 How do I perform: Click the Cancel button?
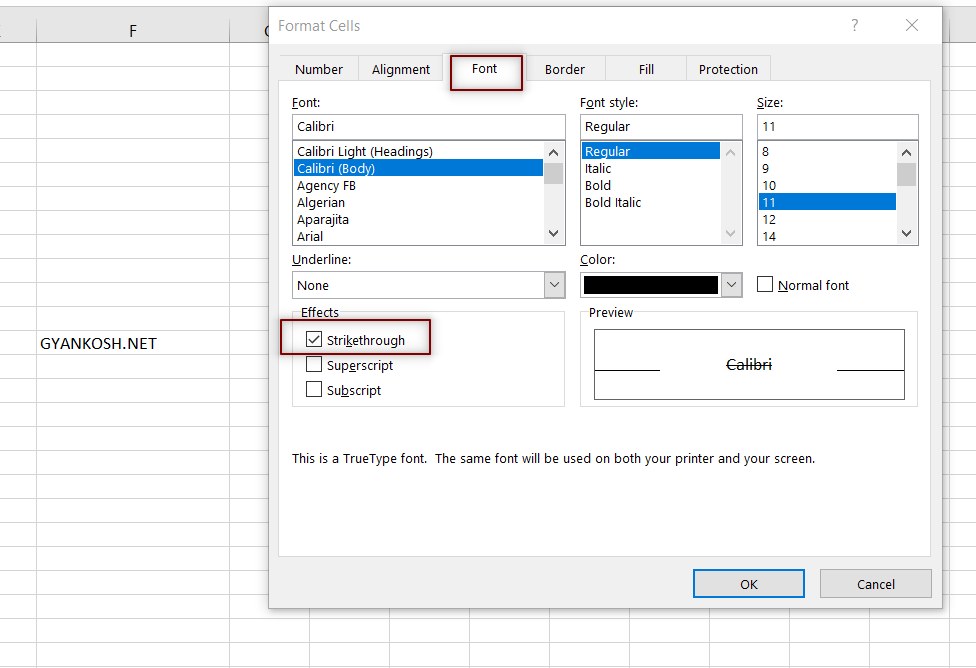[875, 583]
